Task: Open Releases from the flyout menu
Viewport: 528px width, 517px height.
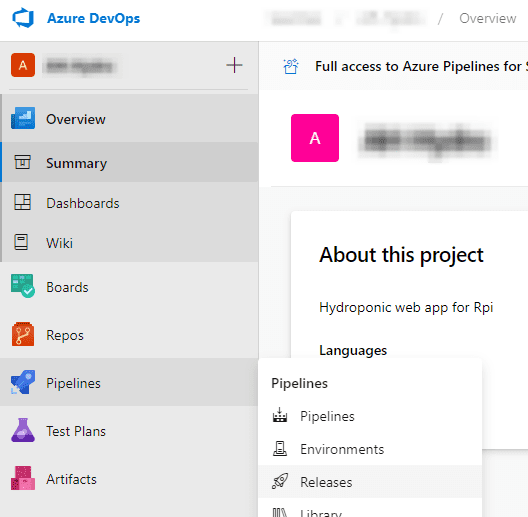Action: pyautogui.click(x=370, y=482)
